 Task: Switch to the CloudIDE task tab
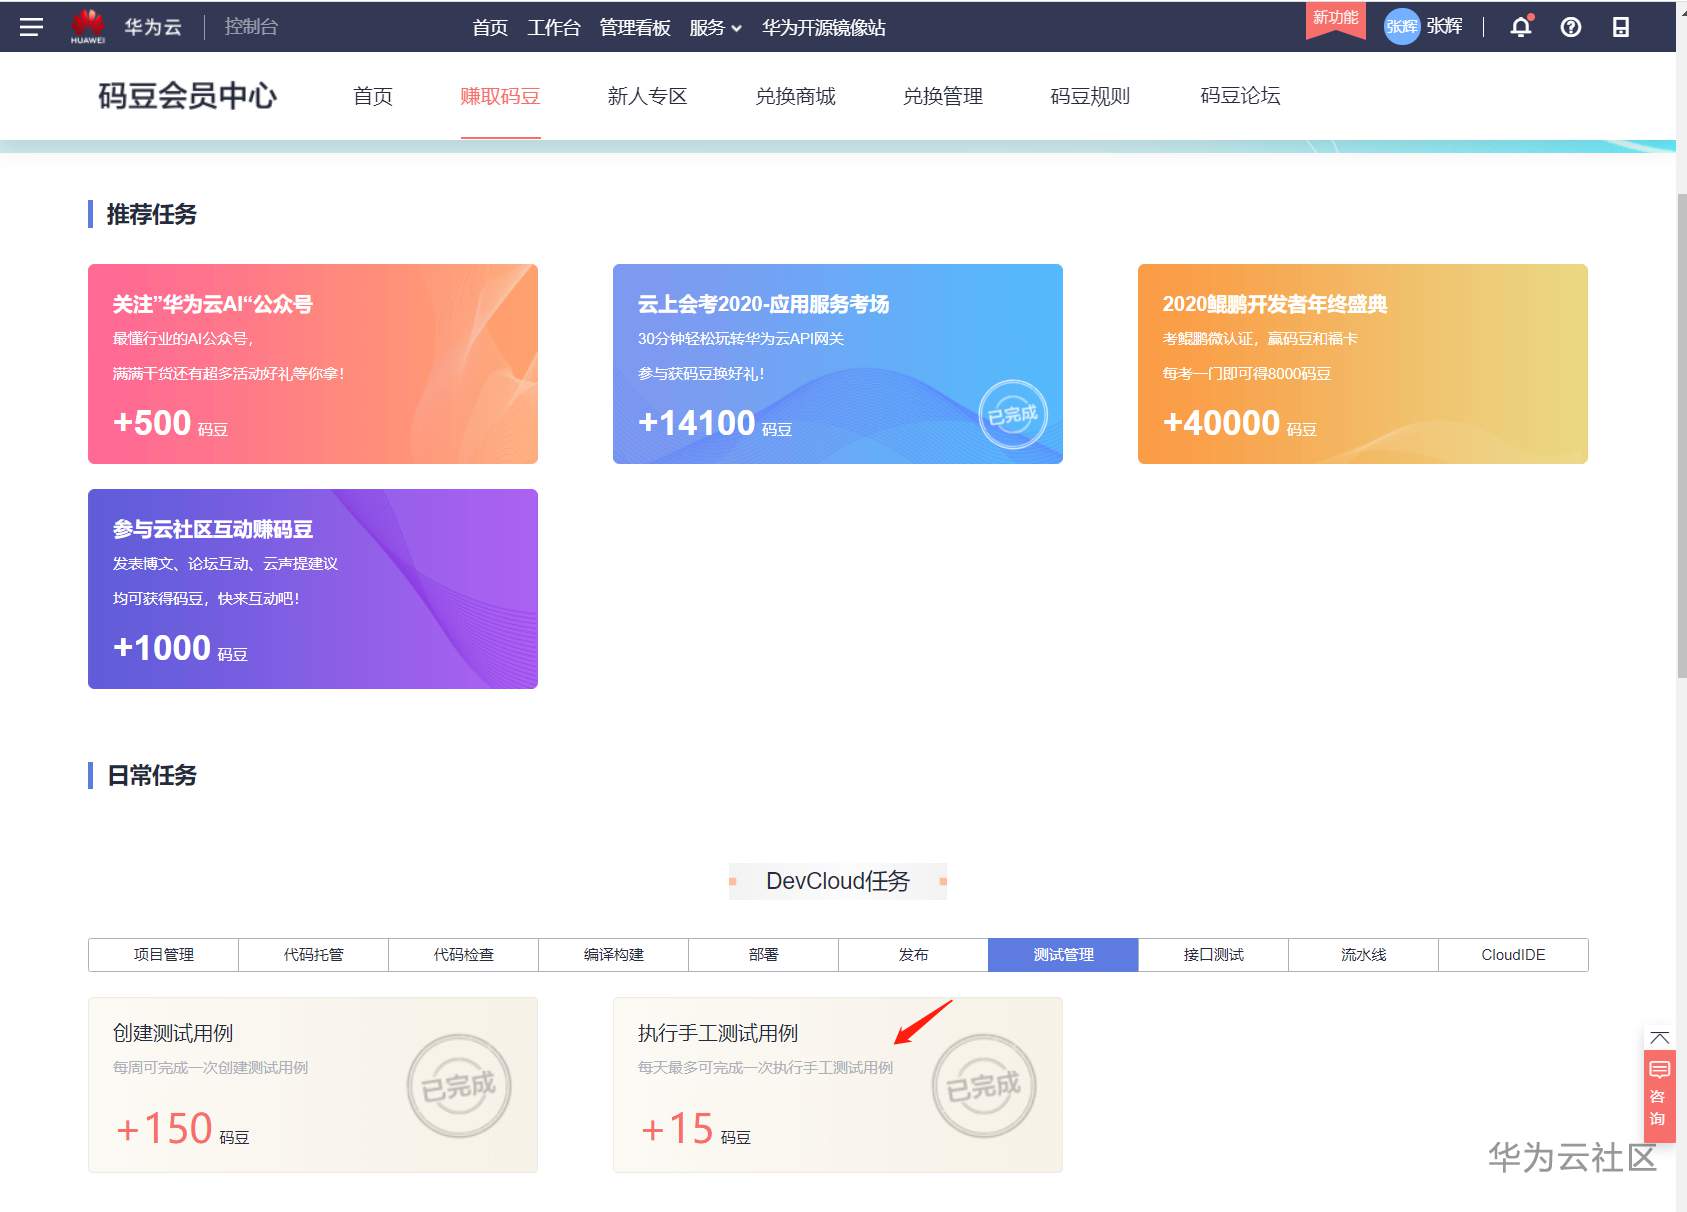(x=1513, y=955)
